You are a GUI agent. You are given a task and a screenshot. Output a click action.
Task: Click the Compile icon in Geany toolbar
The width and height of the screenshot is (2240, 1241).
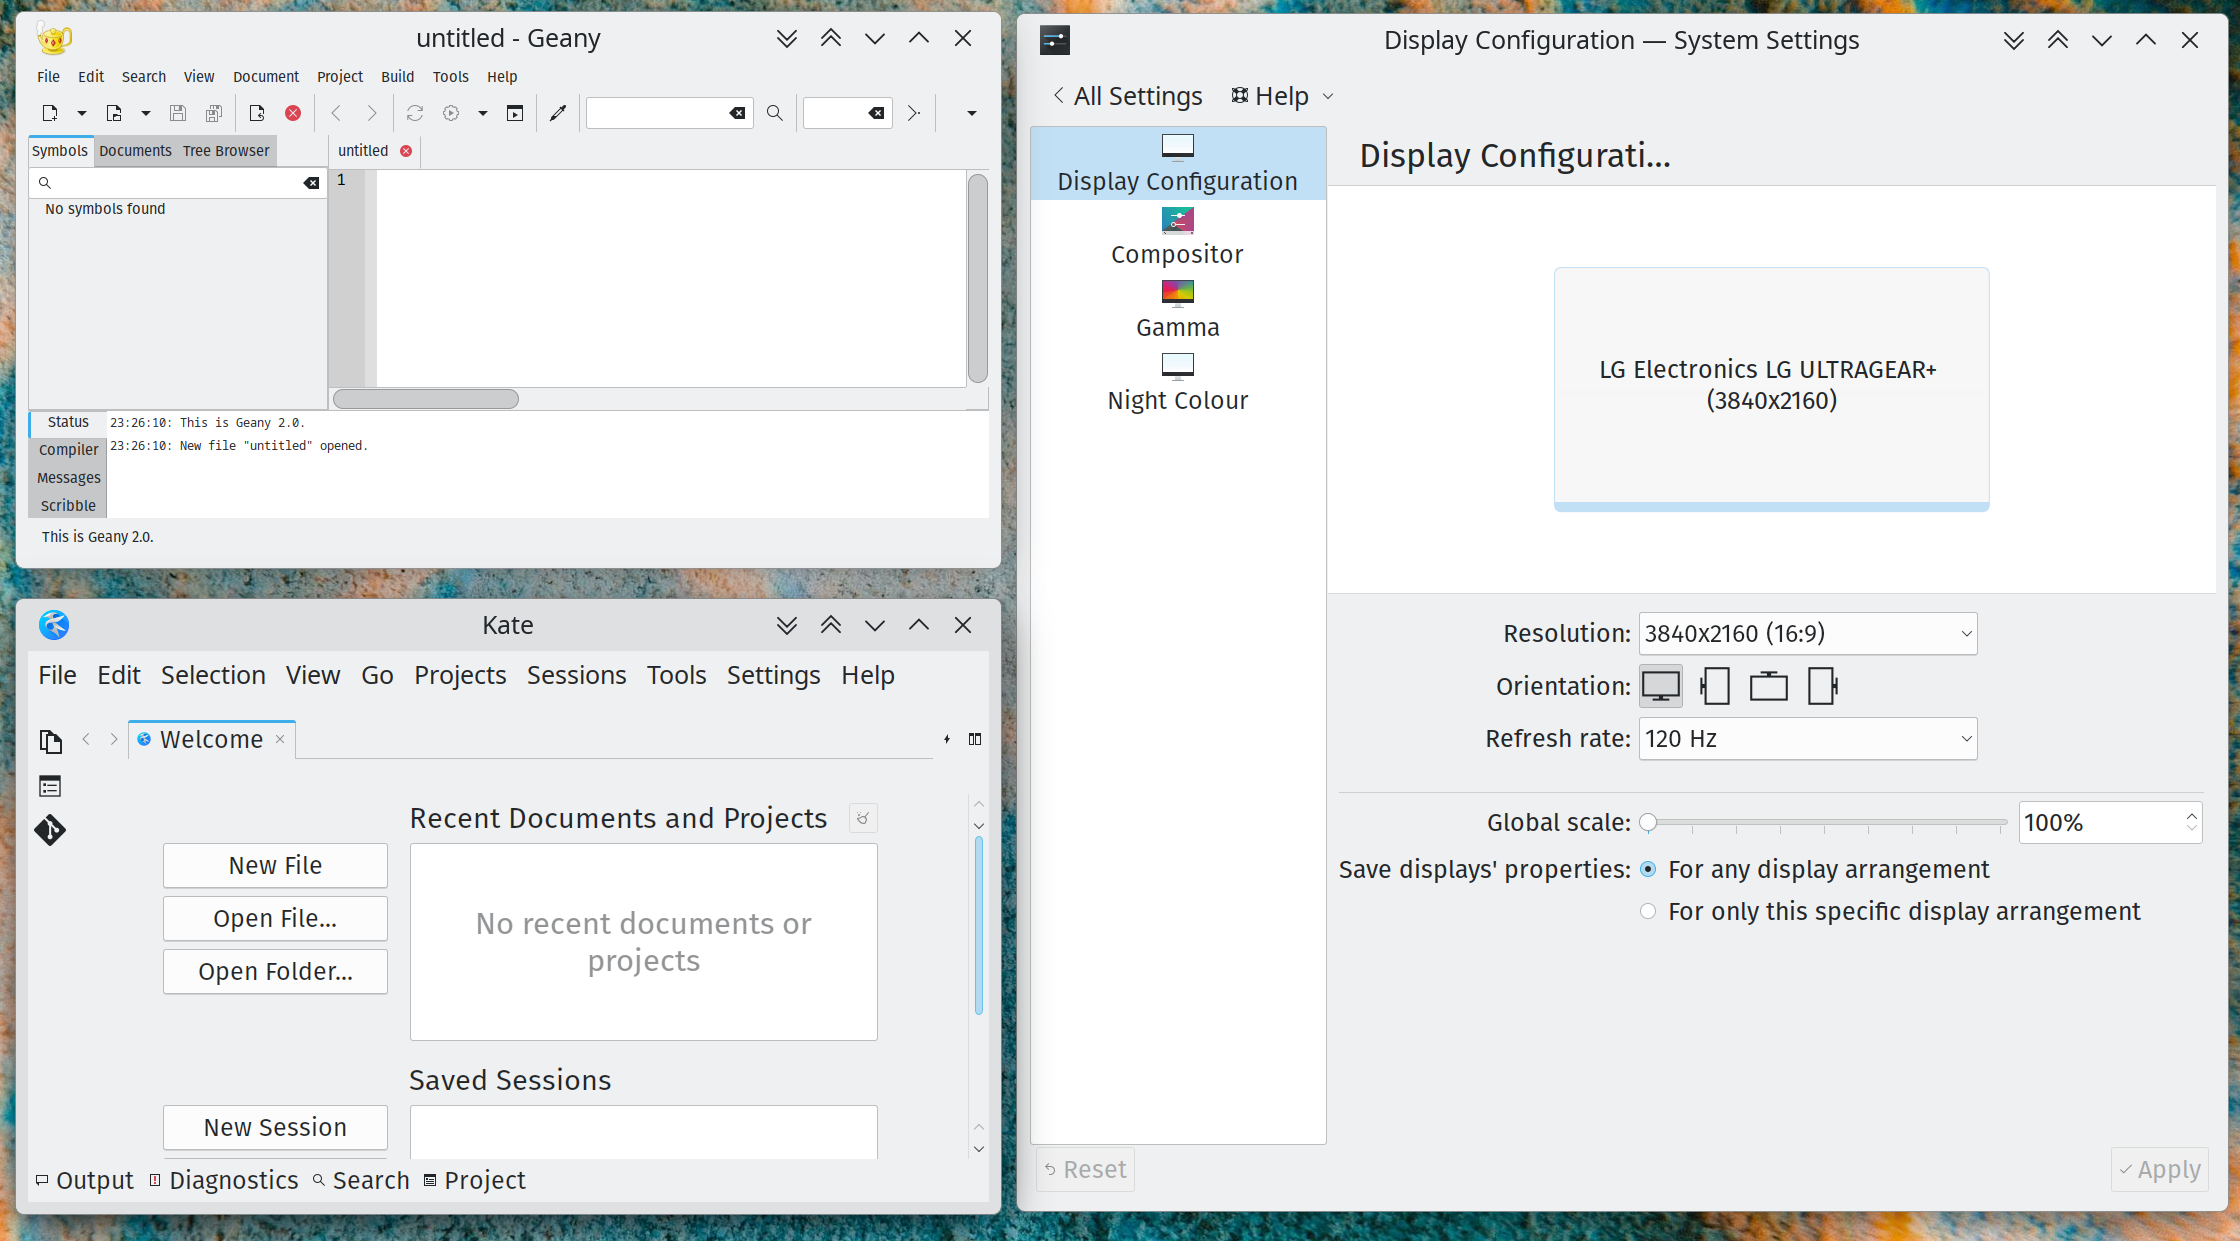coord(415,113)
